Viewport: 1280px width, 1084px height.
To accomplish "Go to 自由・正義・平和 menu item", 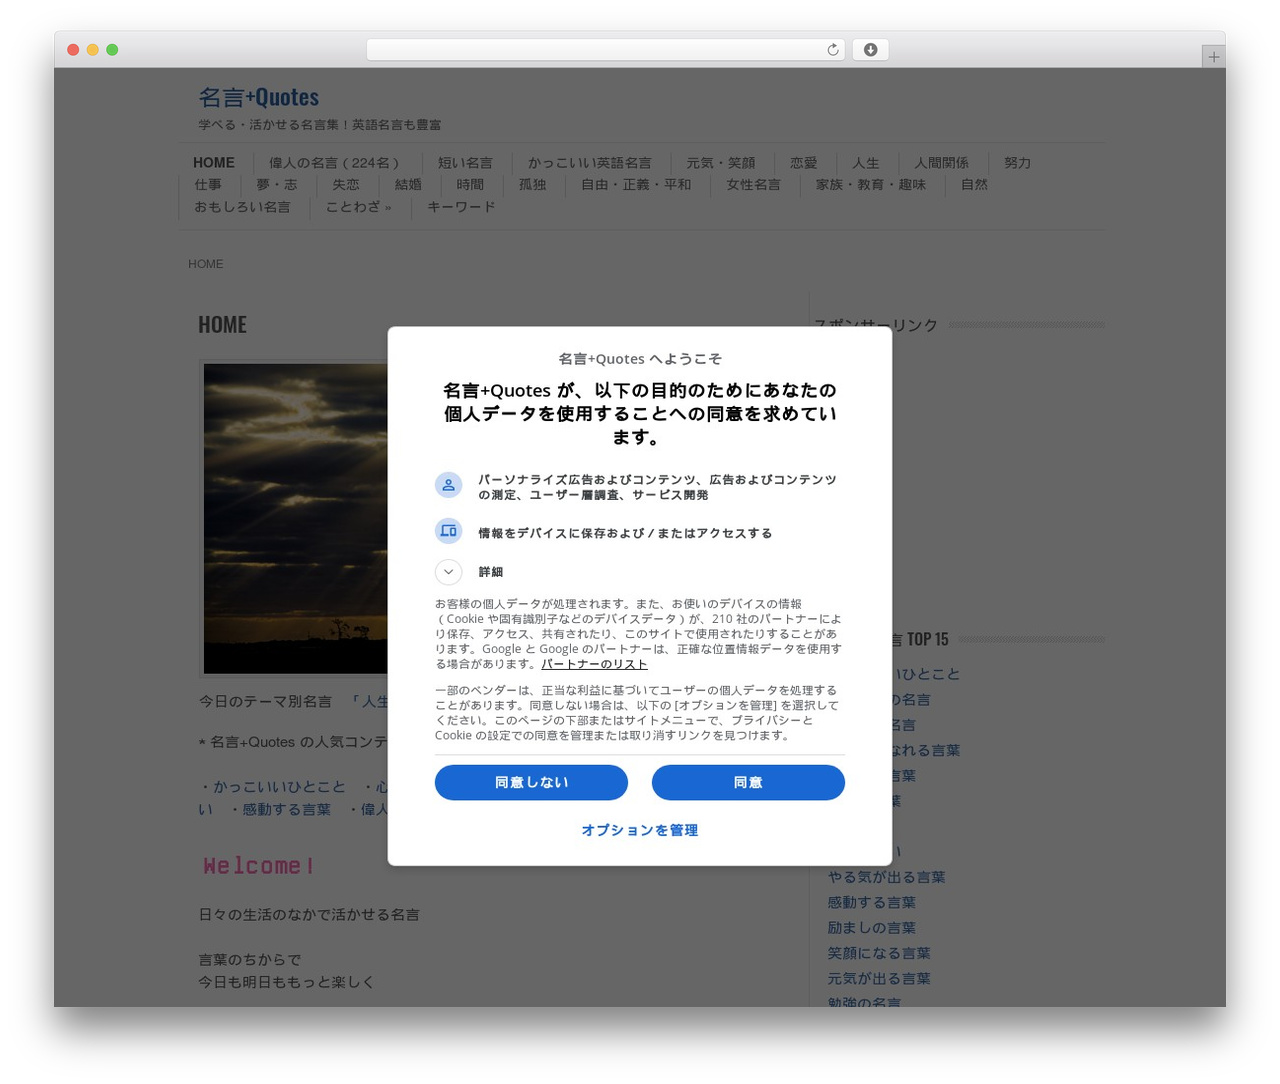I will (x=636, y=185).
